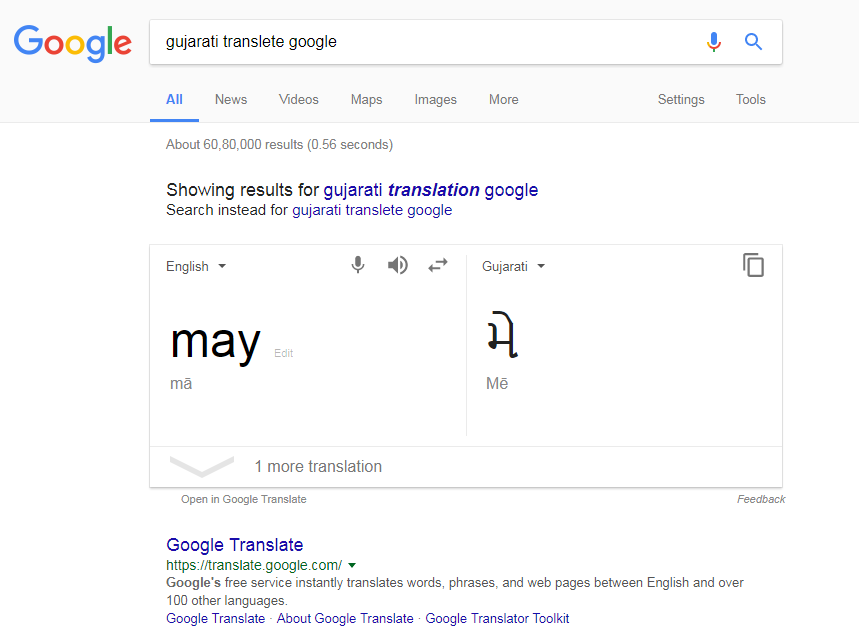Click the Open in Google Translate link

click(244, 499)
